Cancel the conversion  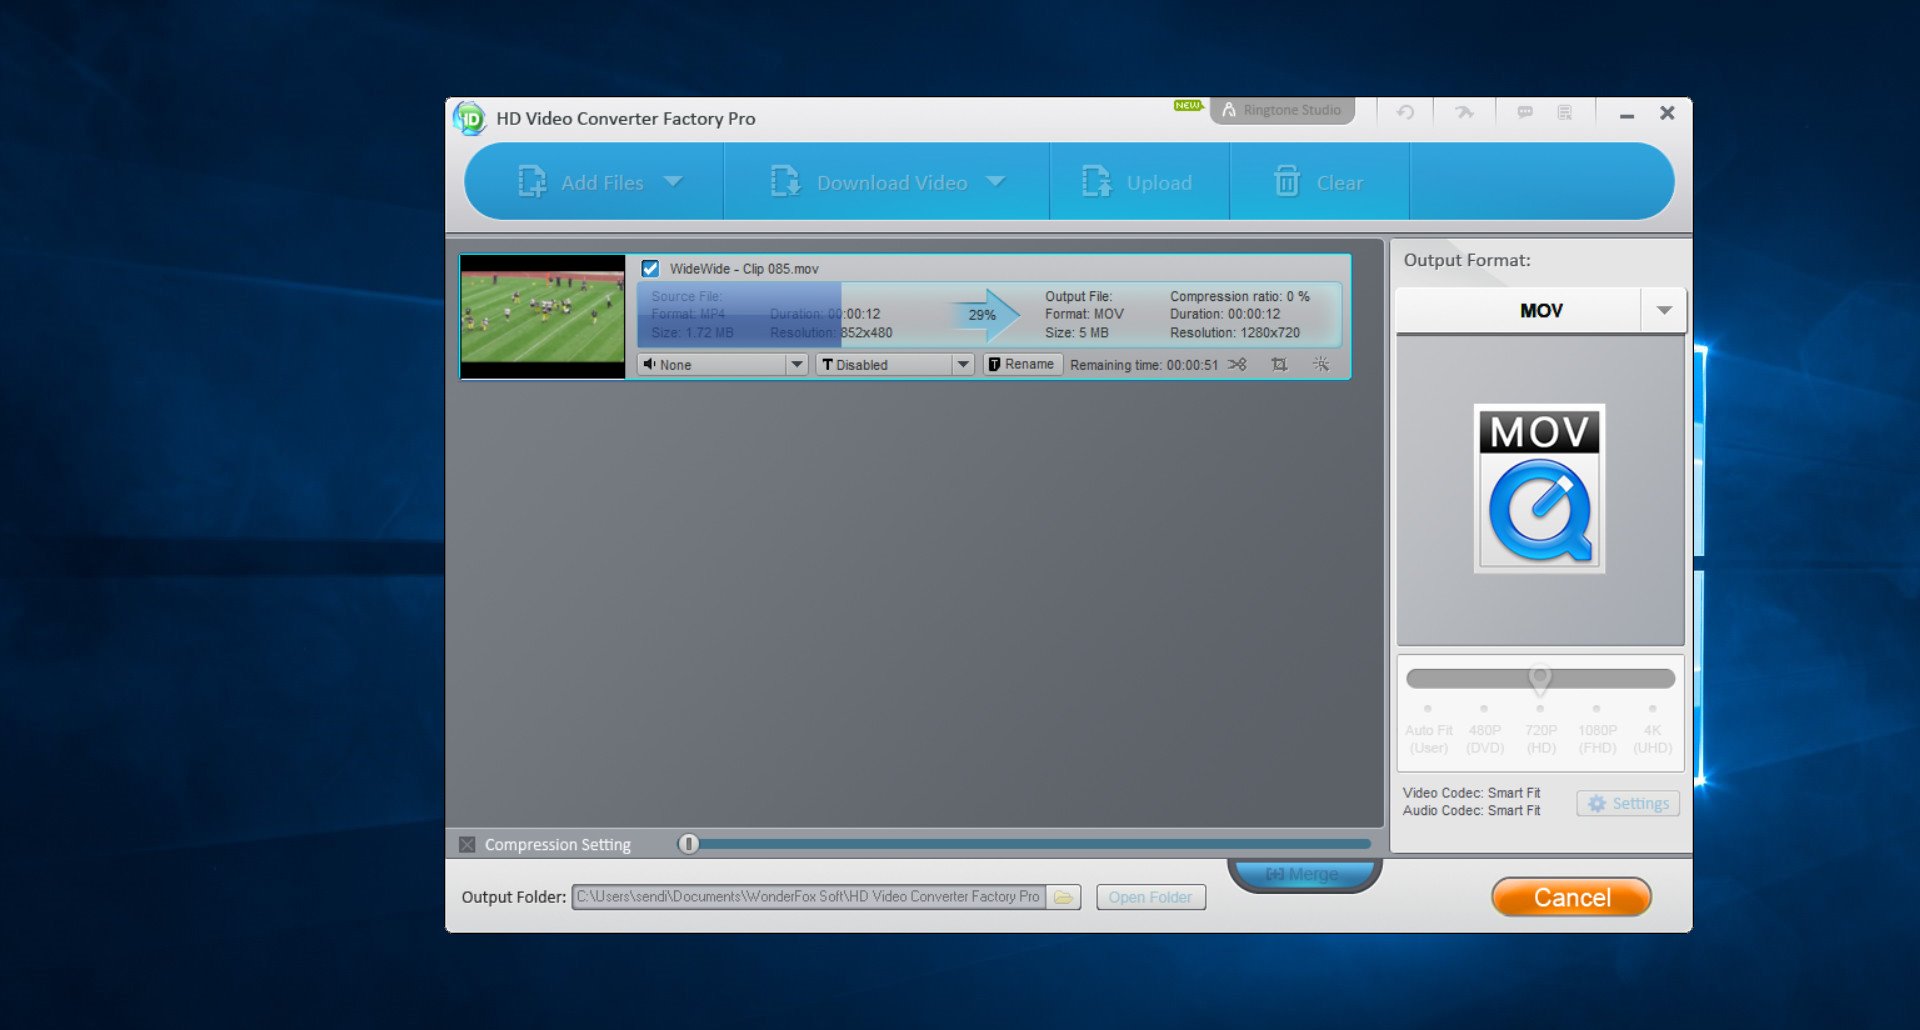click(1571, 897)
